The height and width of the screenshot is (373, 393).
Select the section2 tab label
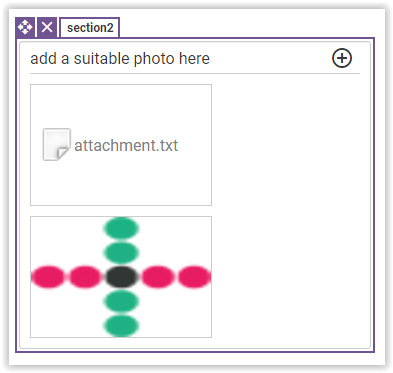[x=90, y=28]
